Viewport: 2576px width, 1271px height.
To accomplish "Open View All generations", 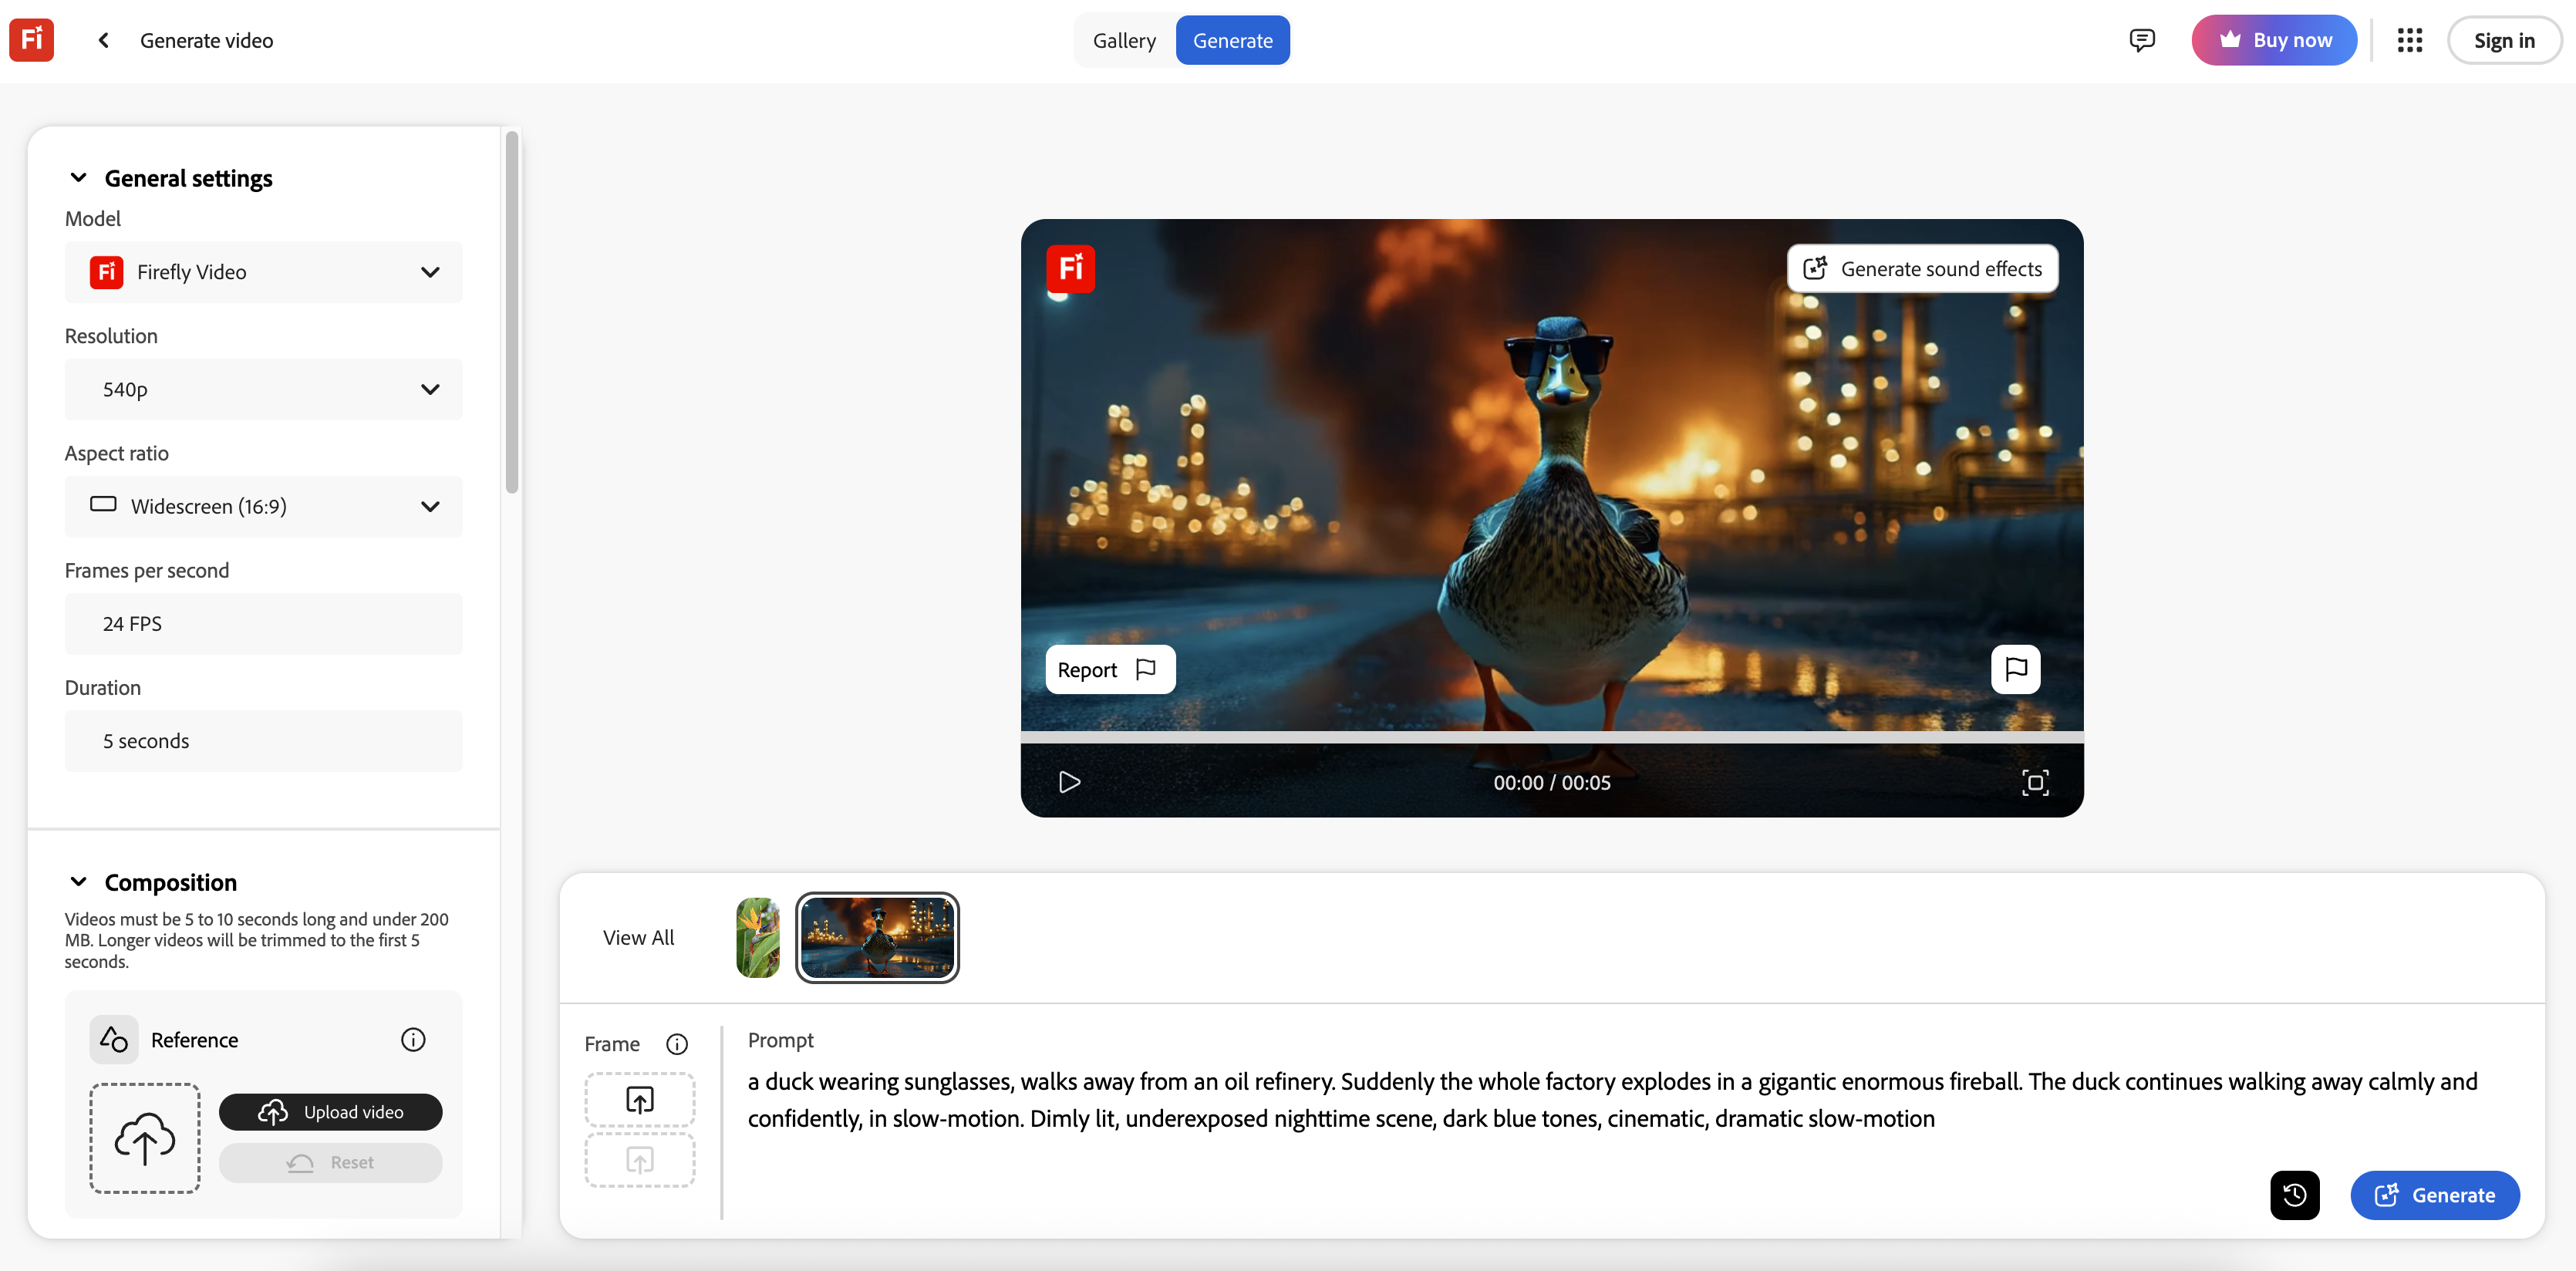I will pos(638,937).
